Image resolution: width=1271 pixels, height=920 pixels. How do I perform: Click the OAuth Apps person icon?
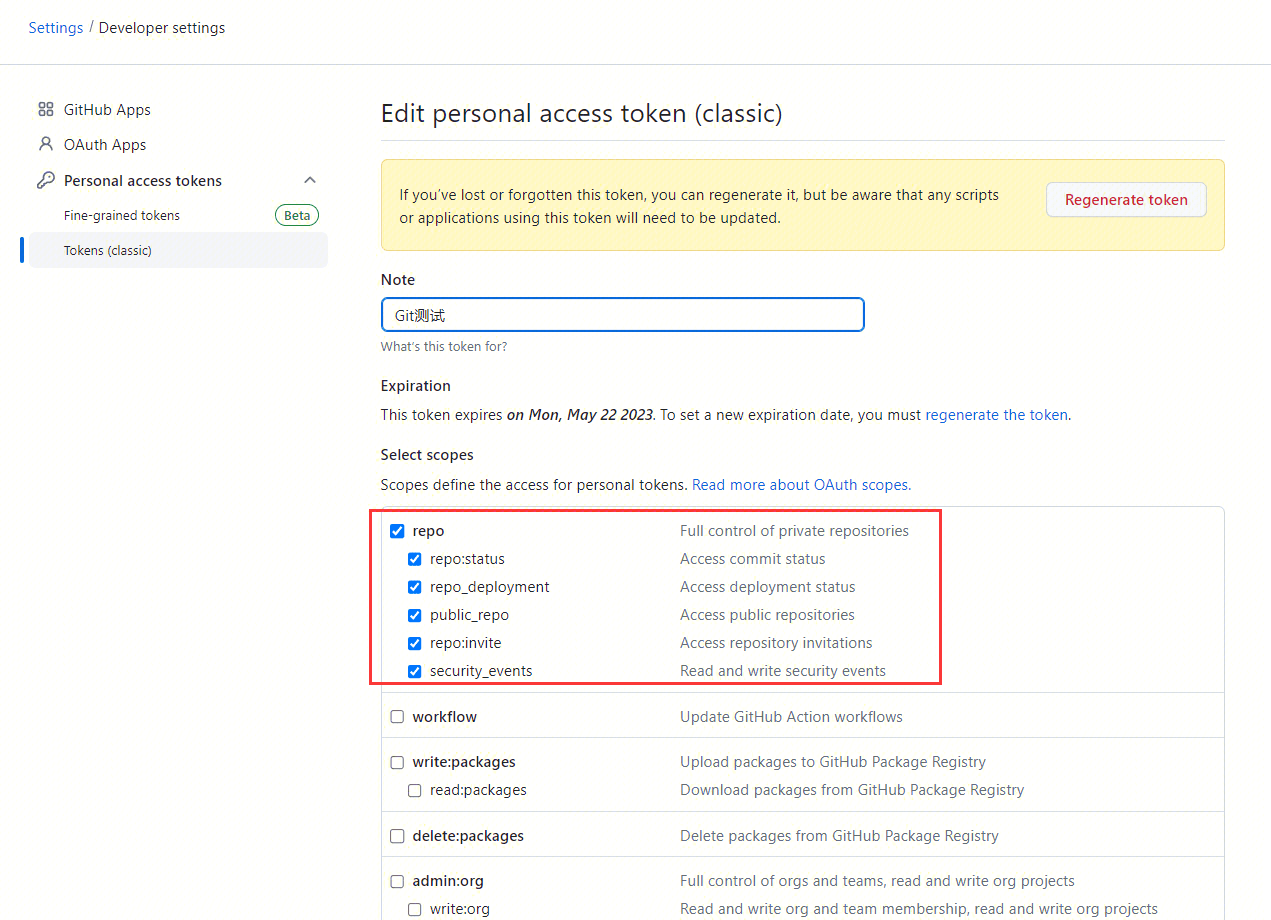pos(46,144)
